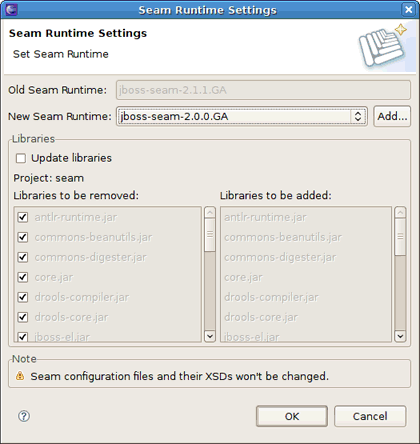Select commons-beanutils.jar in the libraries to be added
420x444 pixels.
tap(283, 237)
